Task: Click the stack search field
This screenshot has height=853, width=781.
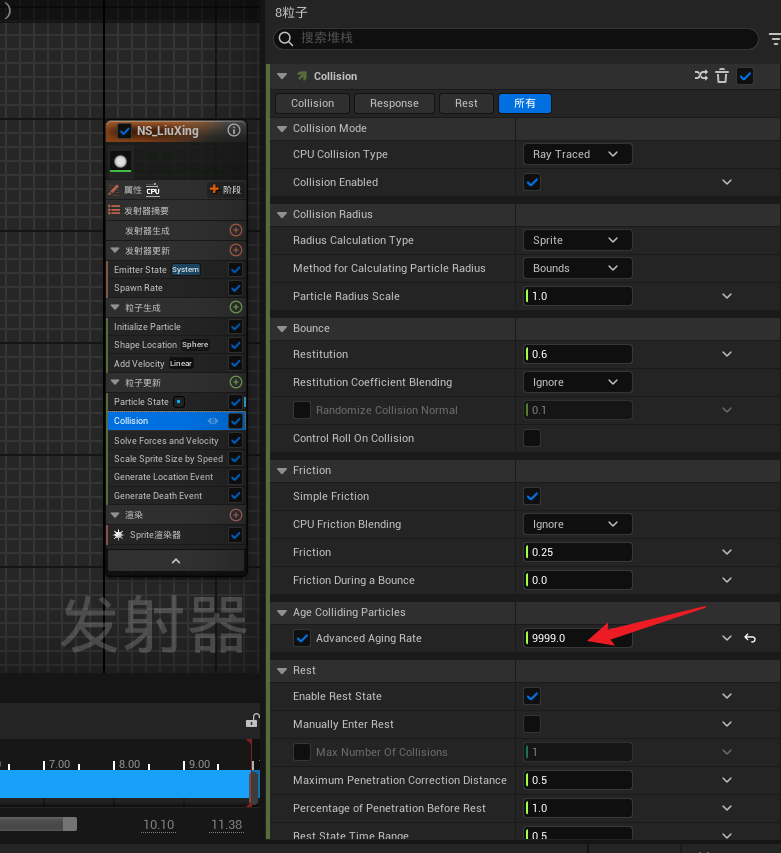Action: point(516,39)
